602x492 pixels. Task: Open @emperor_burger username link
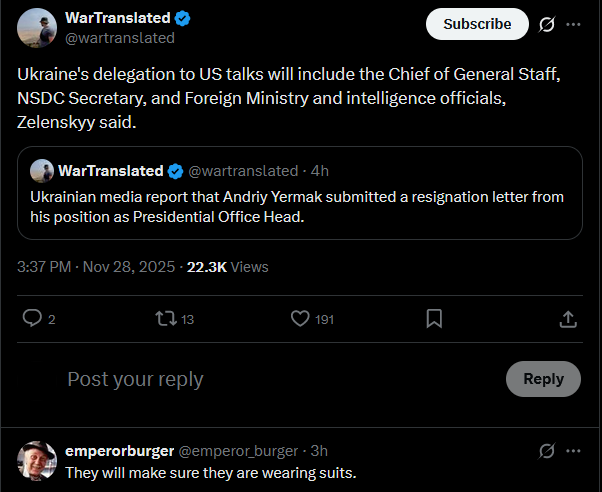click(x=238, y=451)
